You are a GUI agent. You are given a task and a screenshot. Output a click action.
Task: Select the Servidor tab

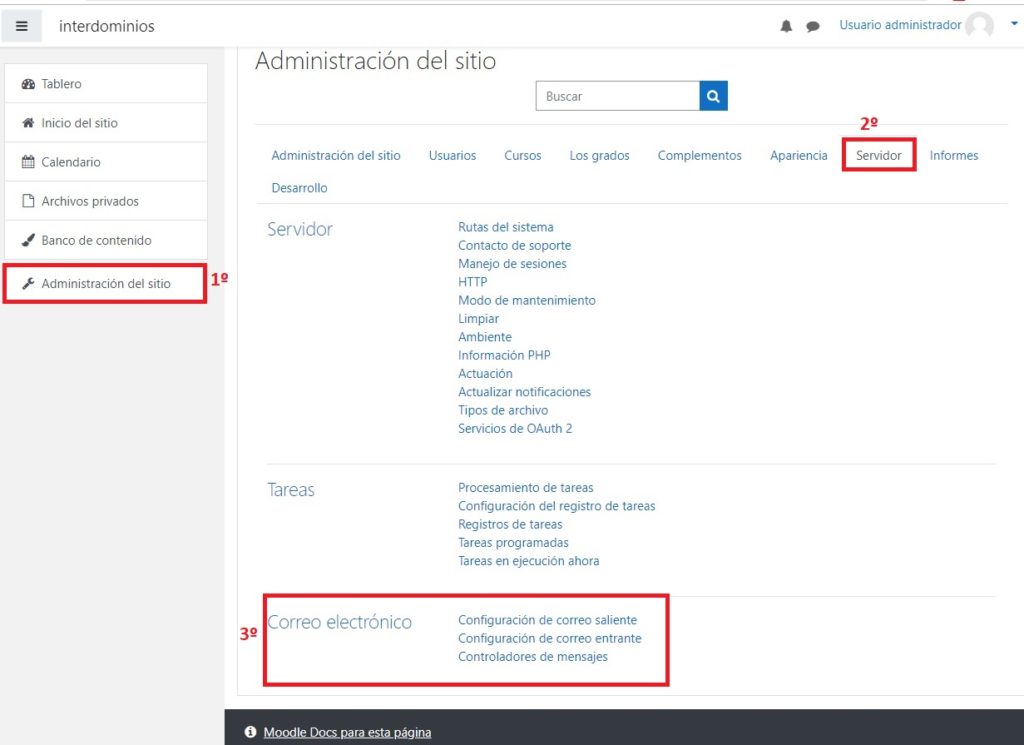coord(878,155)
